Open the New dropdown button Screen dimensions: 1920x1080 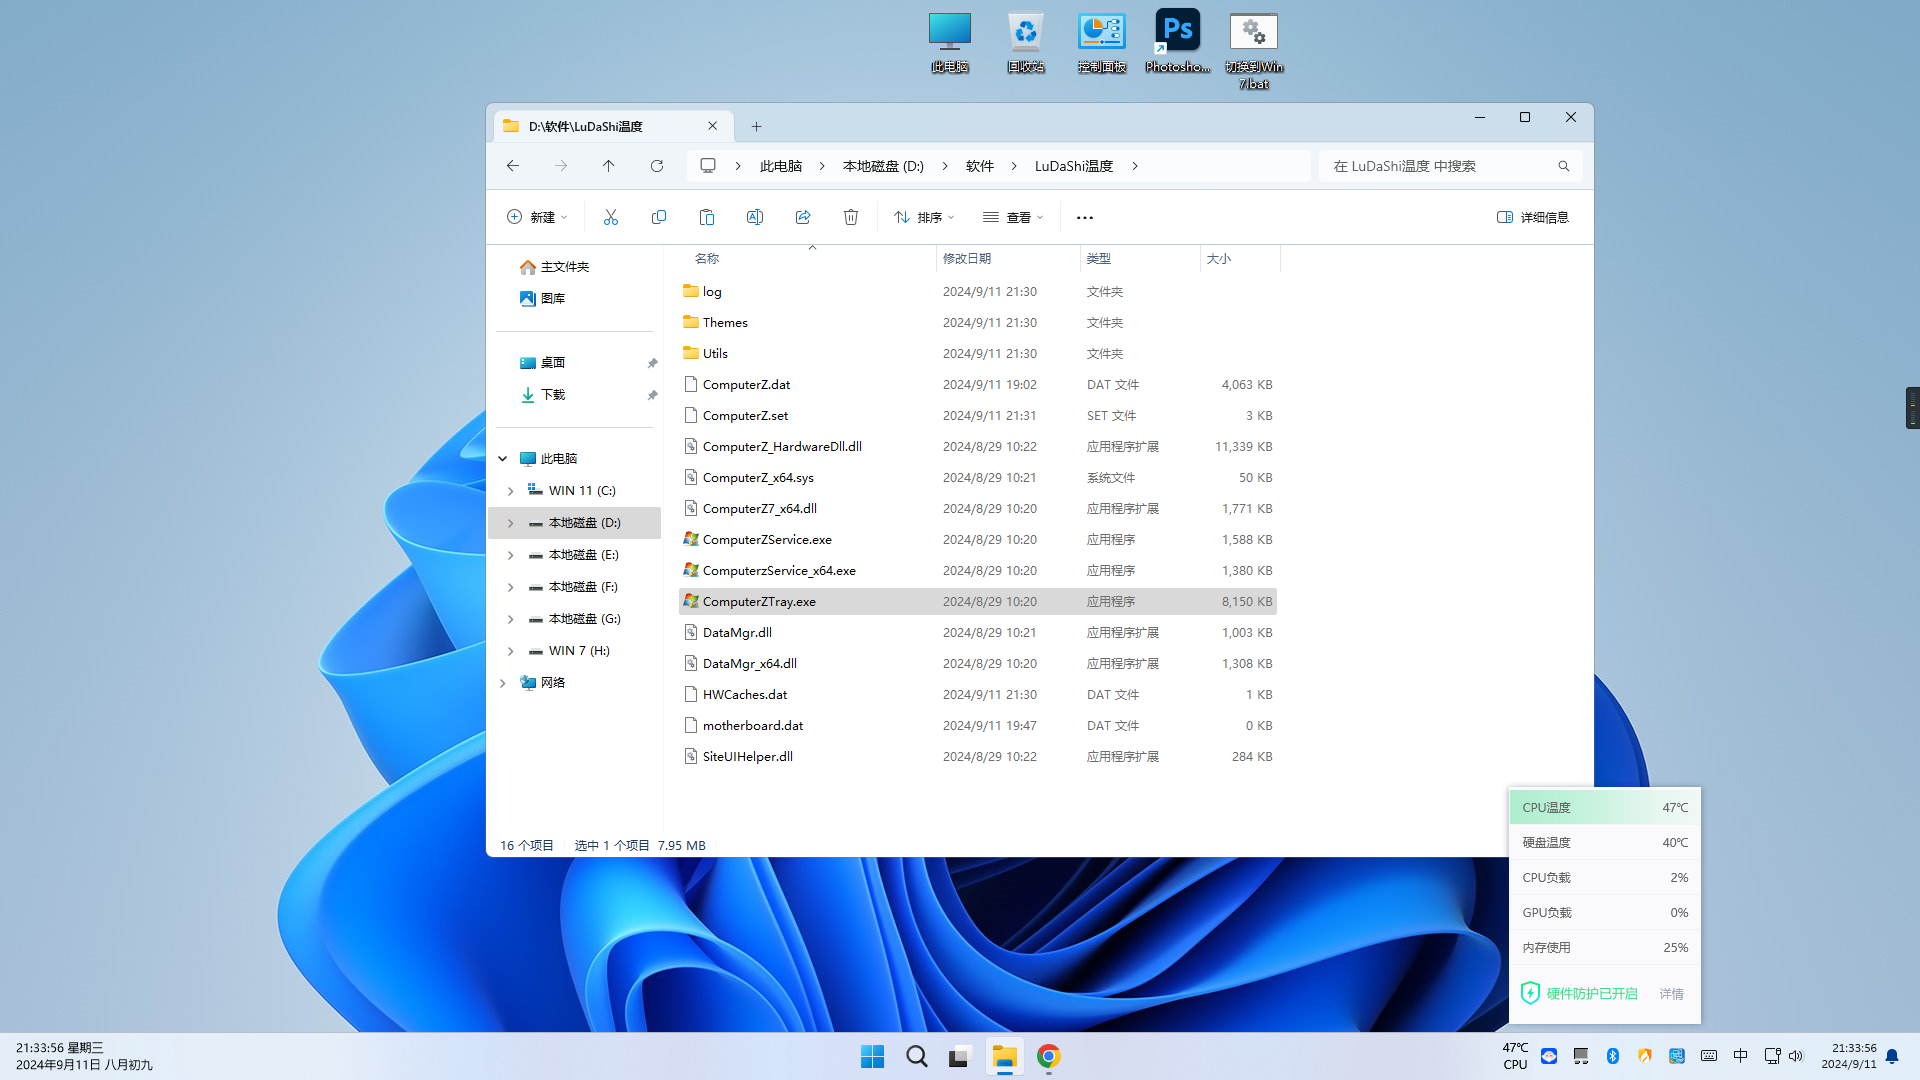[x=537, y=217]
